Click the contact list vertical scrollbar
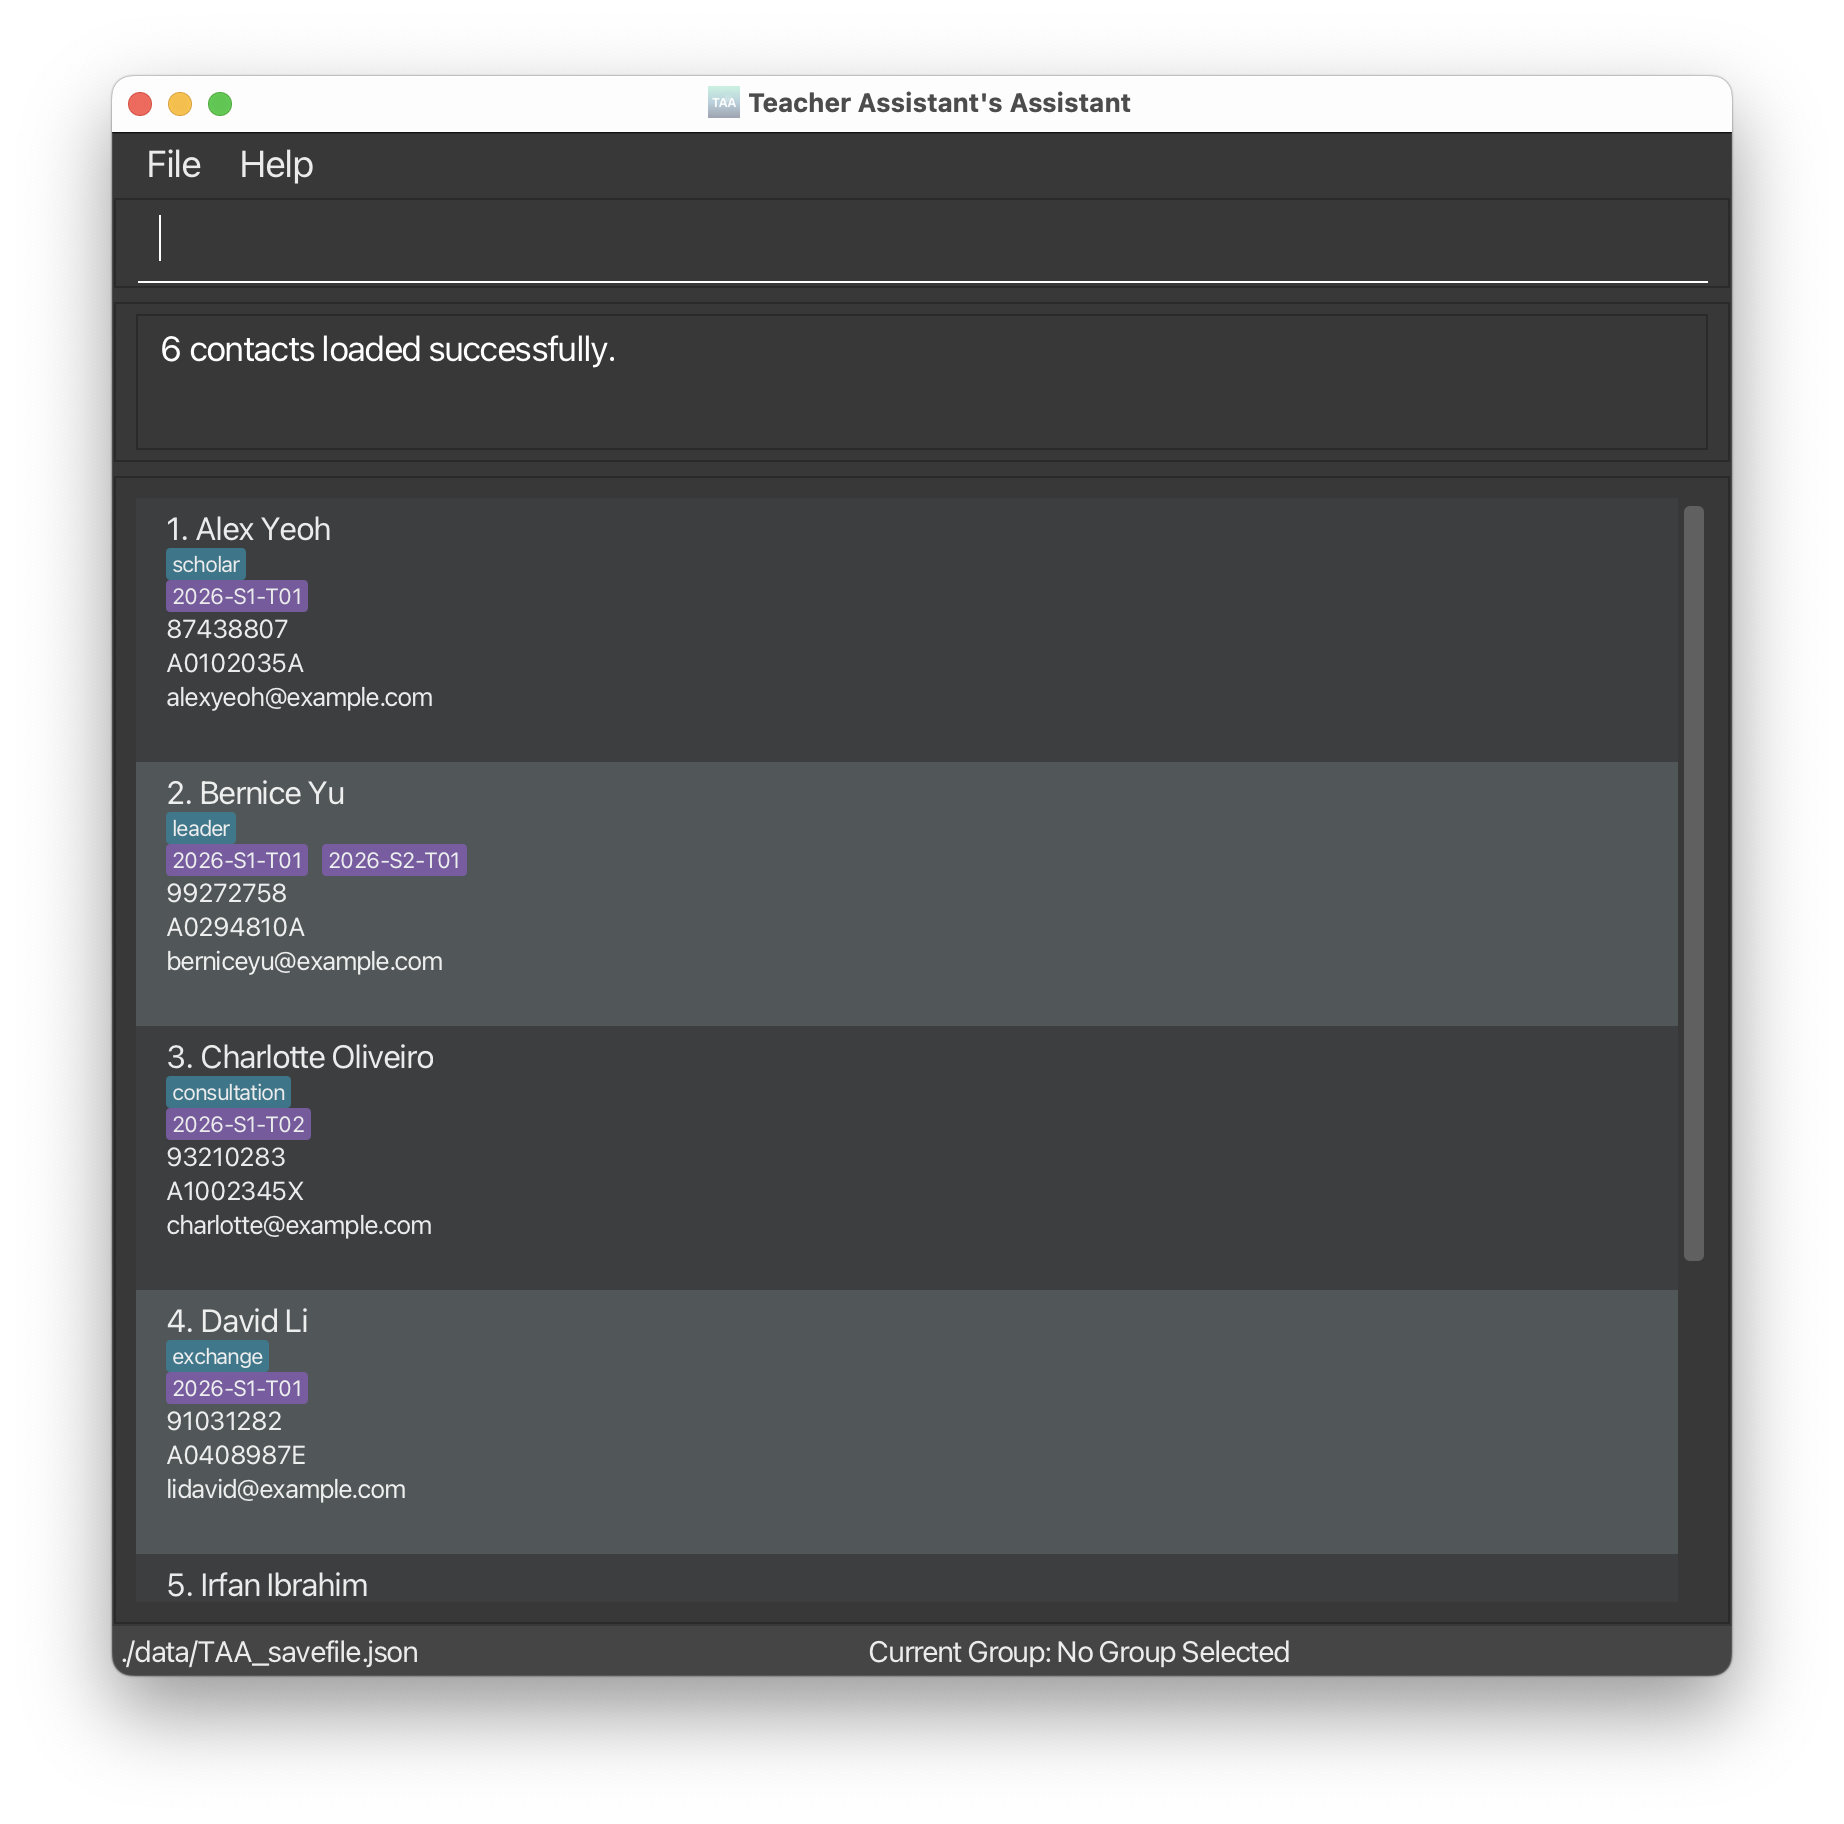Image resolution: width=1844 pixels, height=1824 pixels. (x=1693, y=880)
